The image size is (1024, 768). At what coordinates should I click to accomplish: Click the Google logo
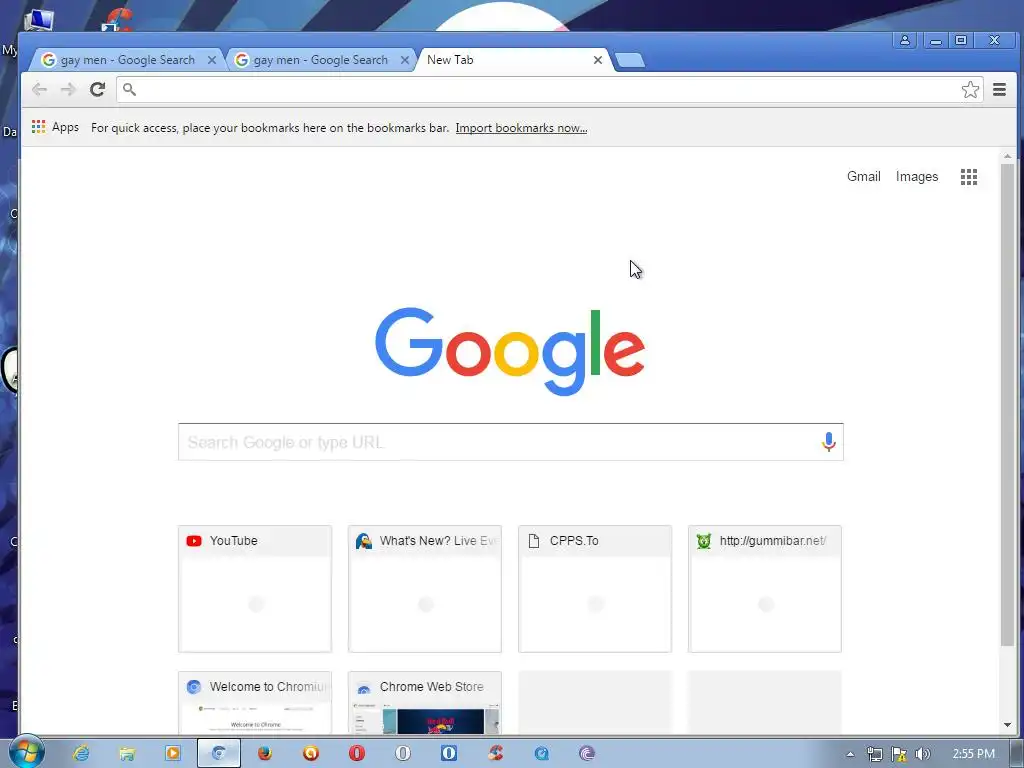click(510, 351)
